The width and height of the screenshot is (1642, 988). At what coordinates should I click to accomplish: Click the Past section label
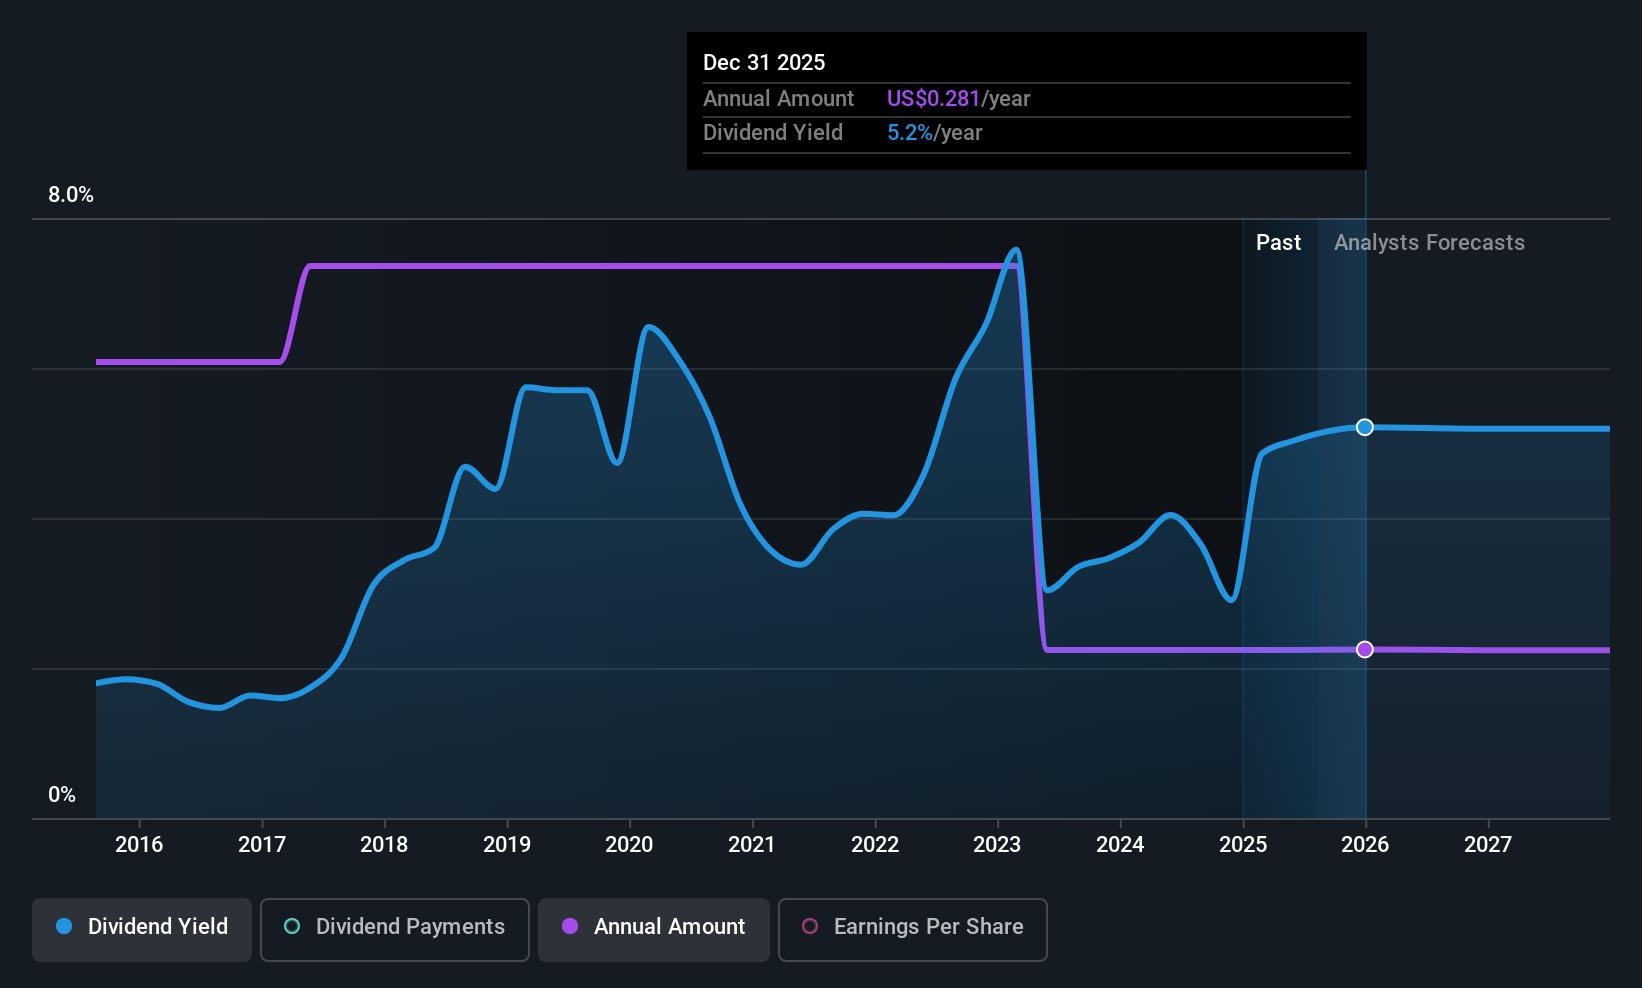[1278, 242]
